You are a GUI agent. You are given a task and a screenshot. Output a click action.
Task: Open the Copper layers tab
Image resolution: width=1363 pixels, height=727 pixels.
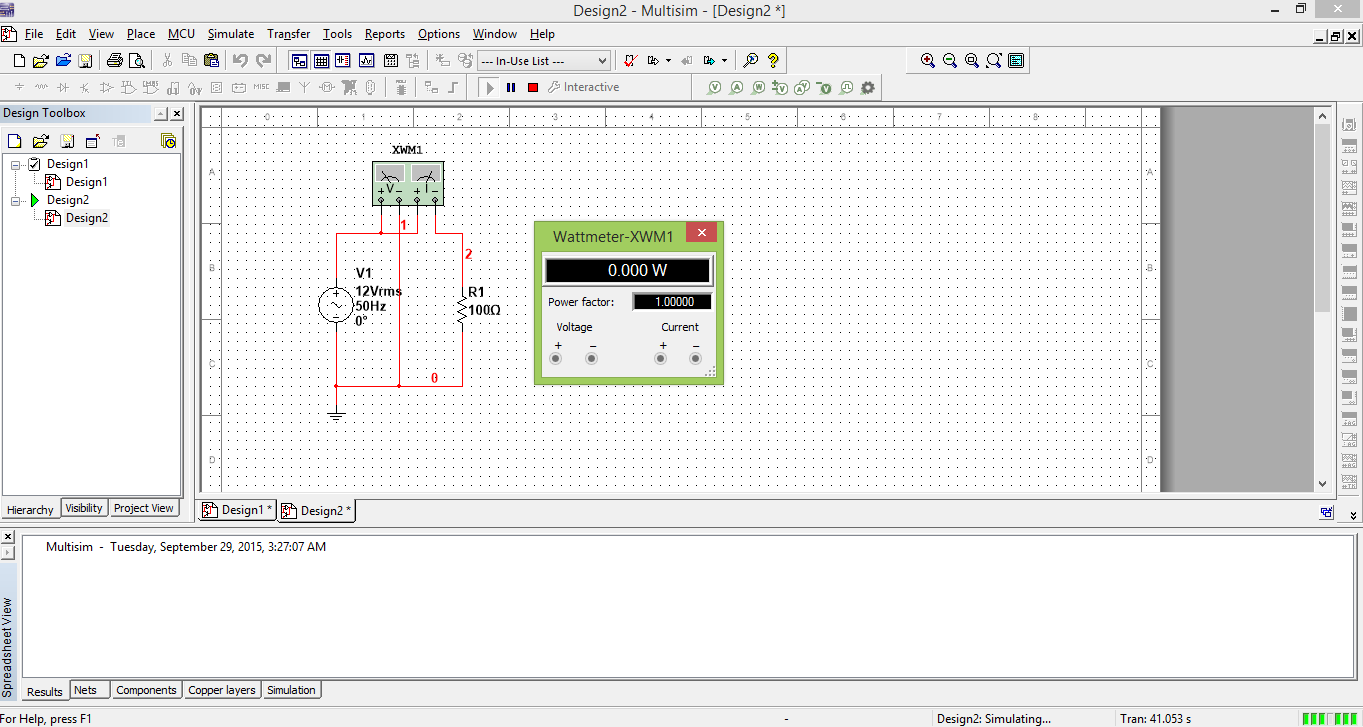tap(222, 690)
